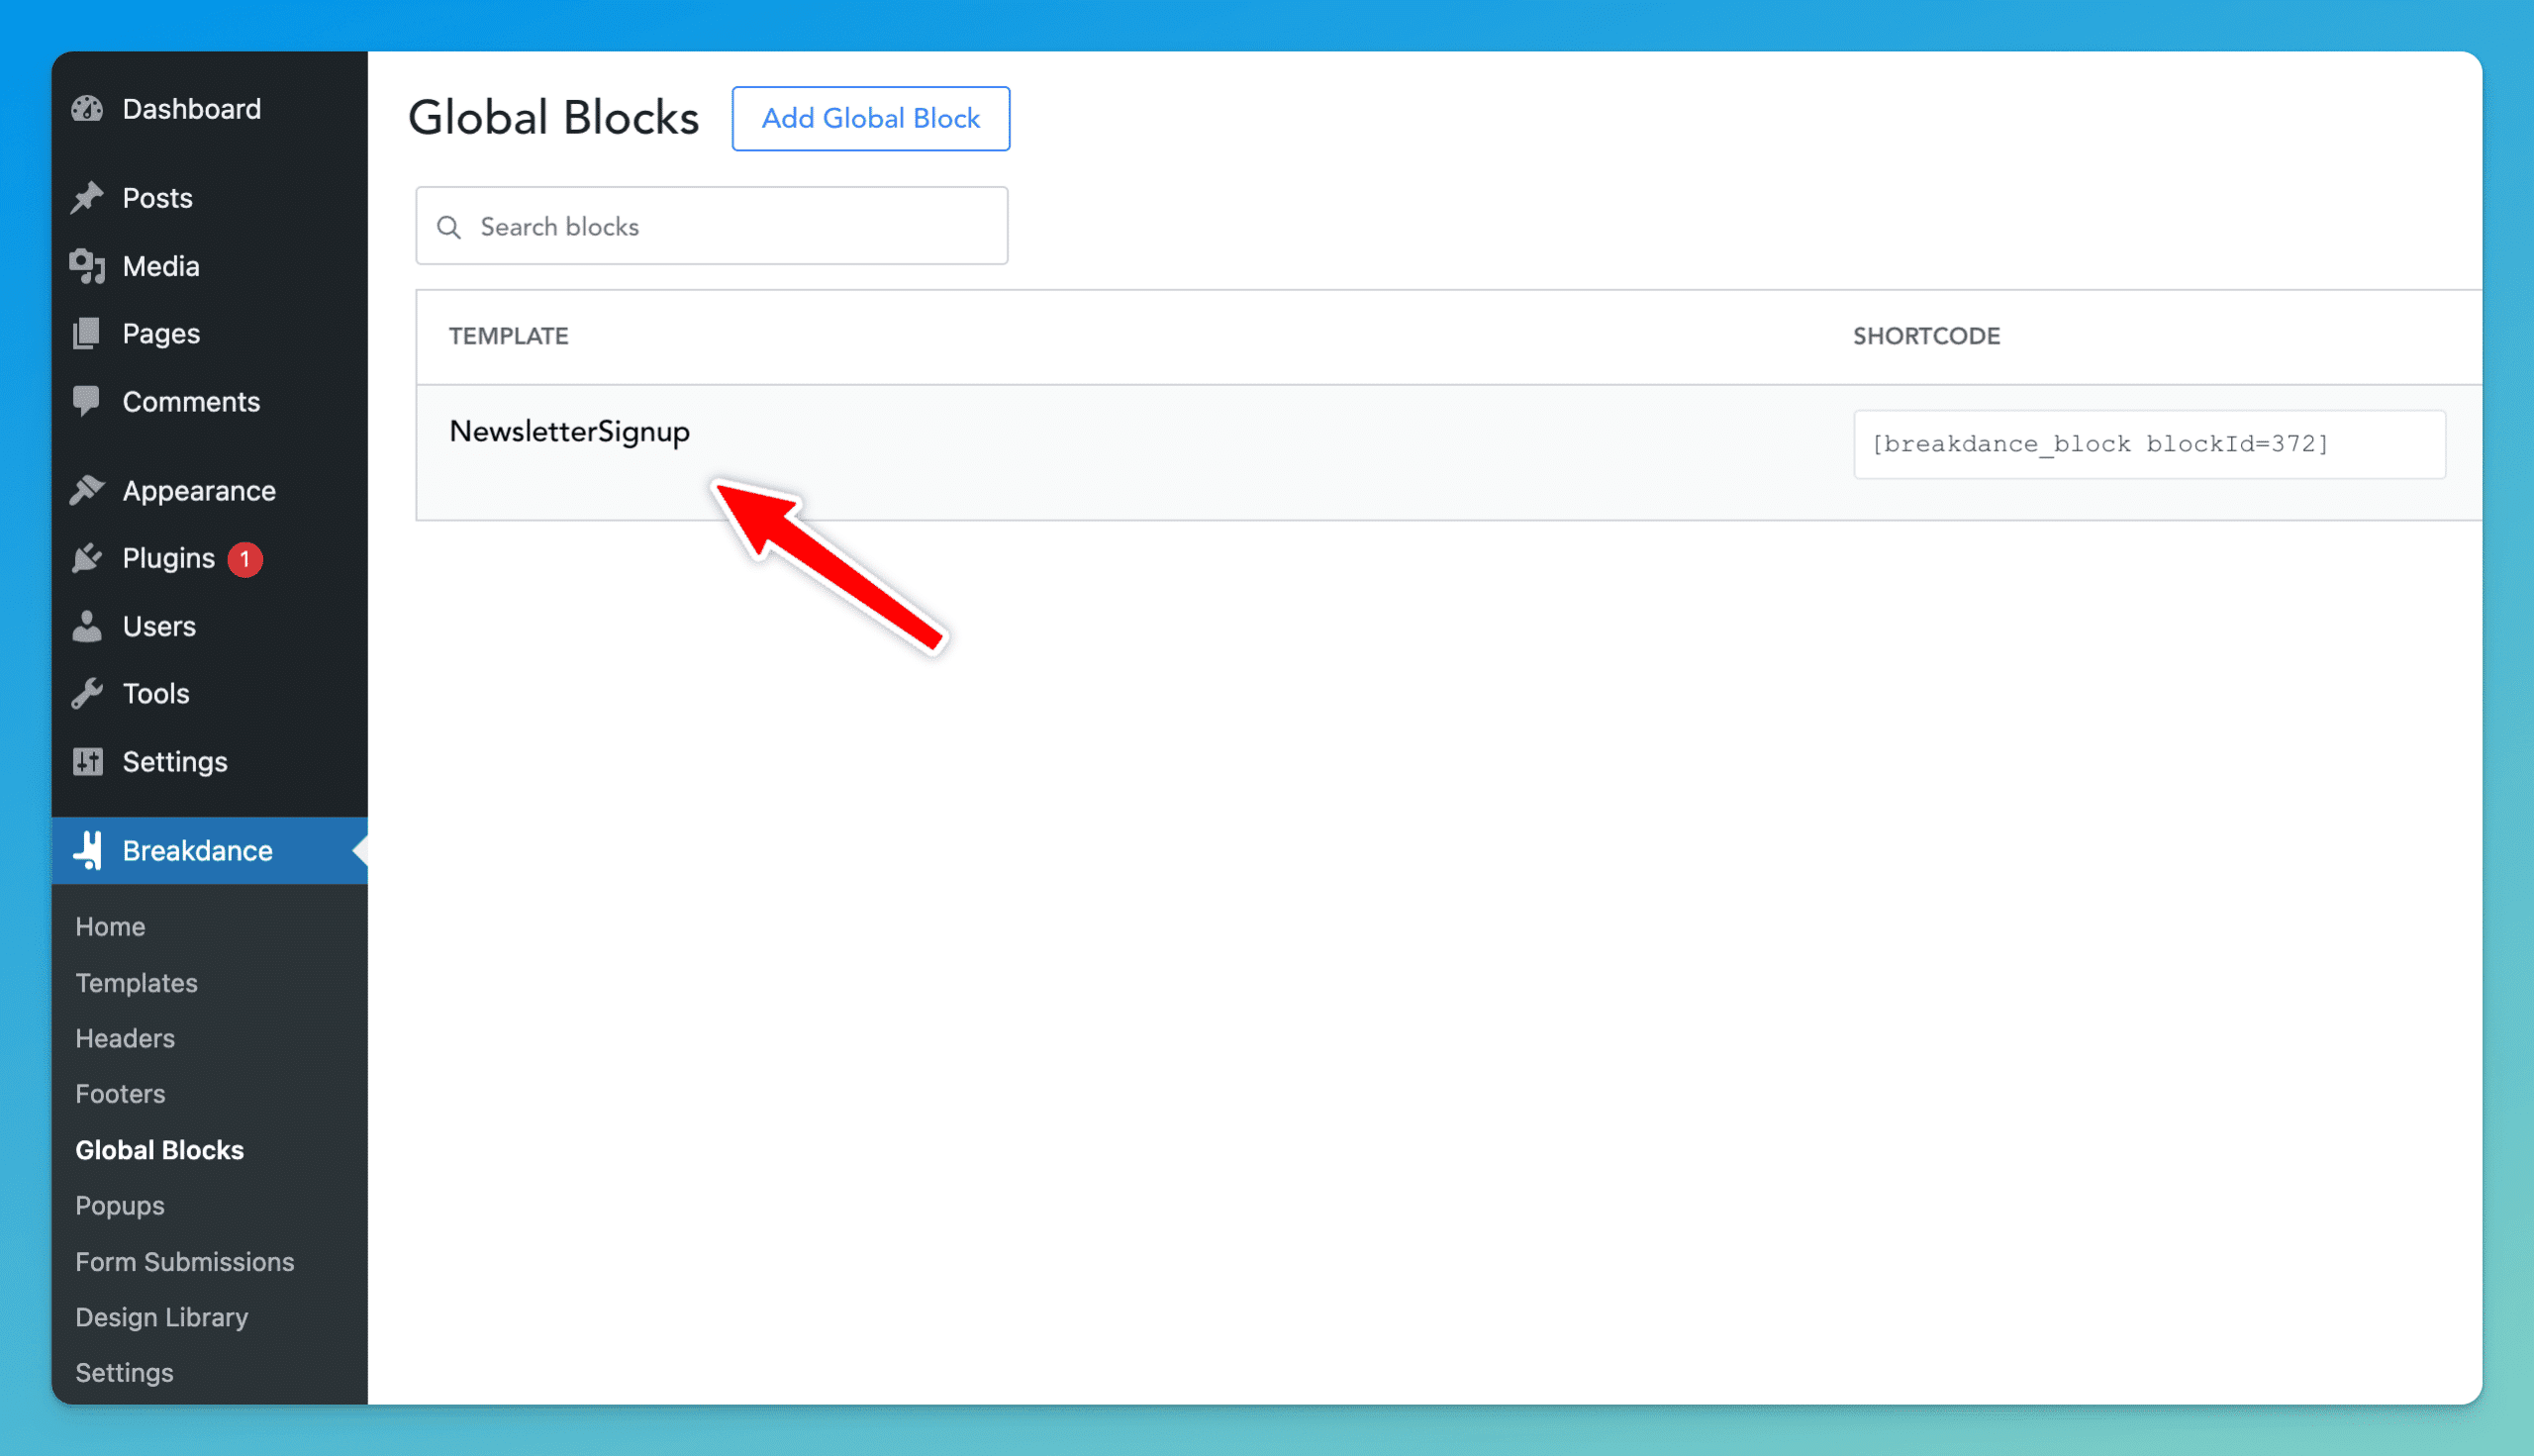Click the Dashboard gauge icon

pyautogui.click(x=88, y=109)
